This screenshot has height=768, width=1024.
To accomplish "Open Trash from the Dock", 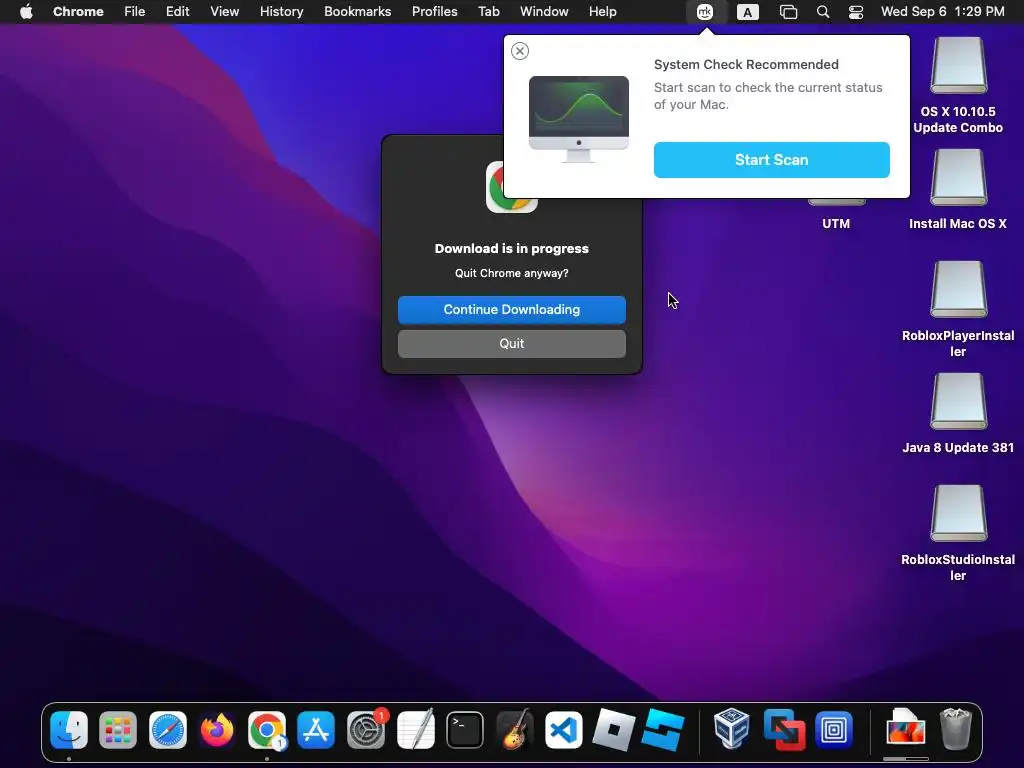I will pos(955,729).
